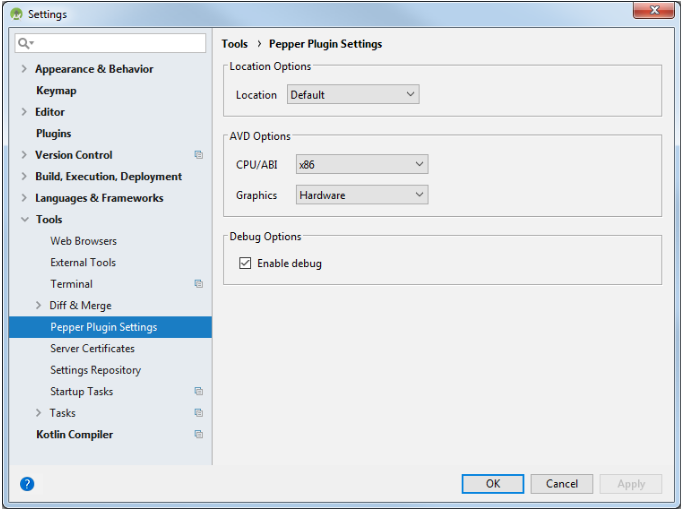This screenshot has width=683, height=511.
Task: Open the CPU/ABI dropdown
Action: [x=362, y=164]
